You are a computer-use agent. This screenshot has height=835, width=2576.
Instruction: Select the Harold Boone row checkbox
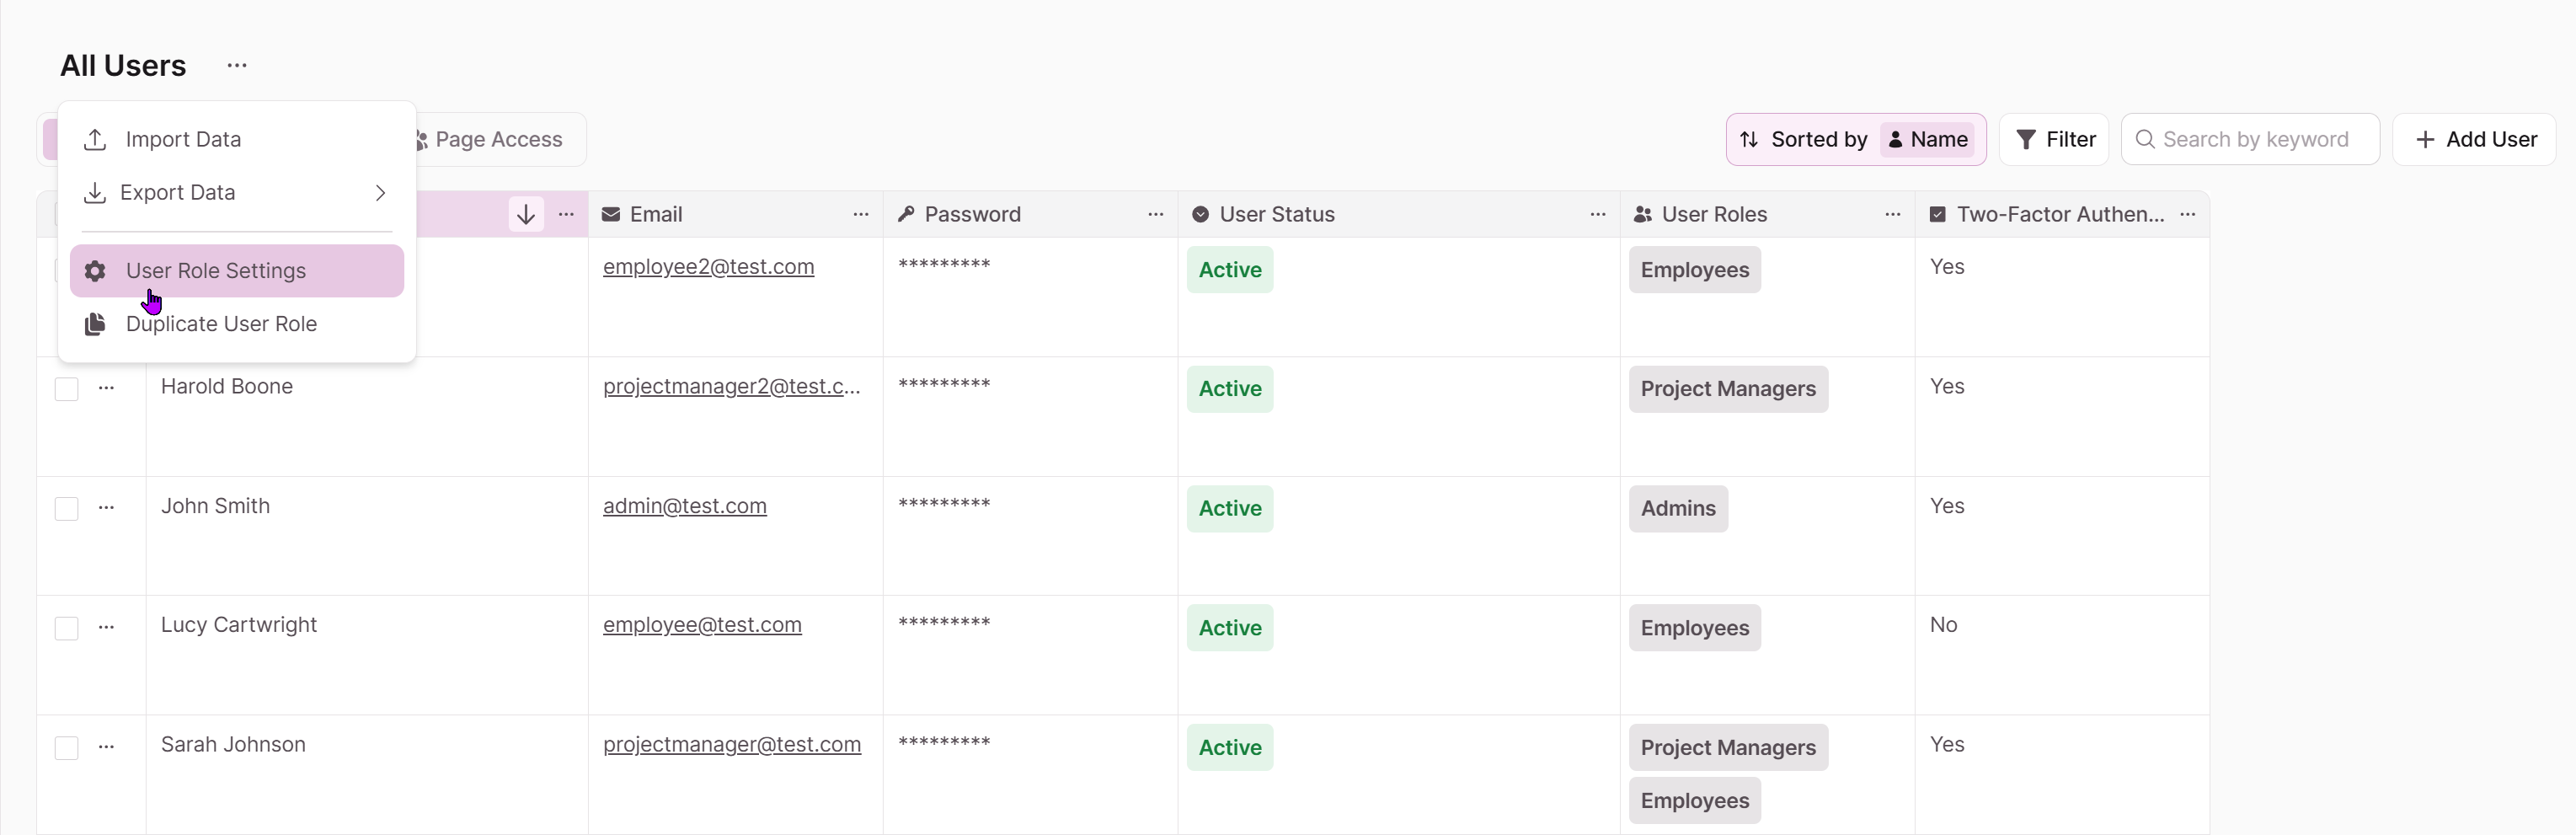coord(66,389)
